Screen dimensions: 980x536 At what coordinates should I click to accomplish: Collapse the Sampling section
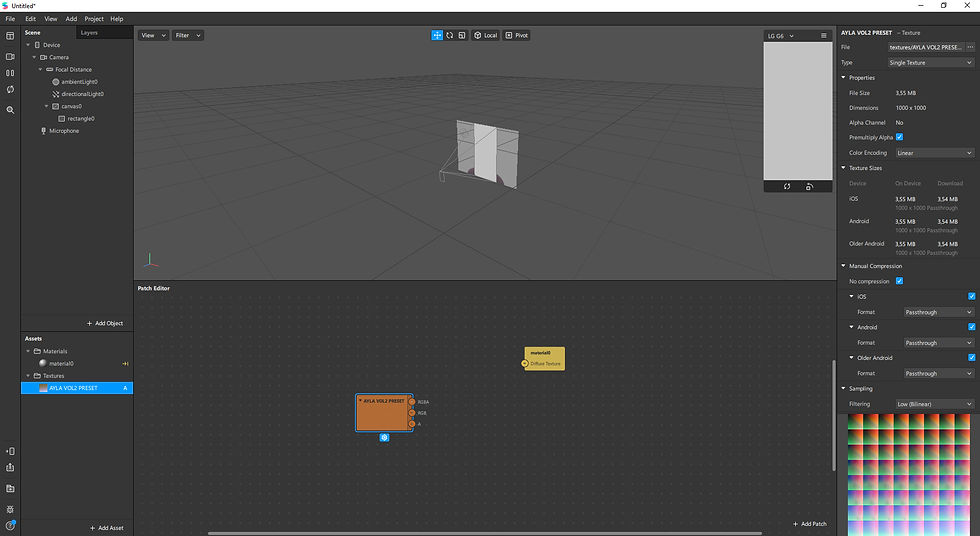843,389
